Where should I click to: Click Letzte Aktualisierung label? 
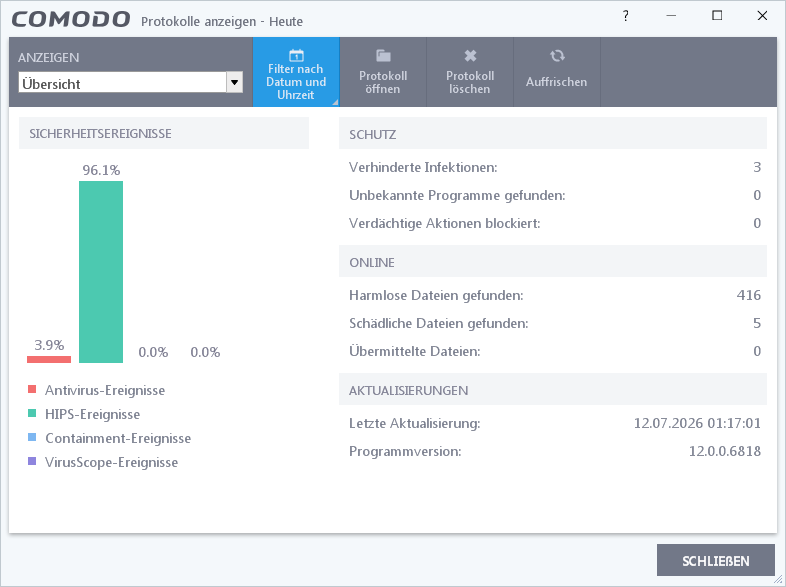(415, 424)
